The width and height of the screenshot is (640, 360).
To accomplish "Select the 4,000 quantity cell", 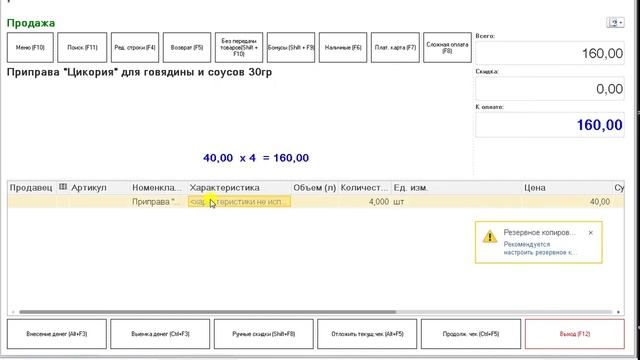I will click(364, 202).
